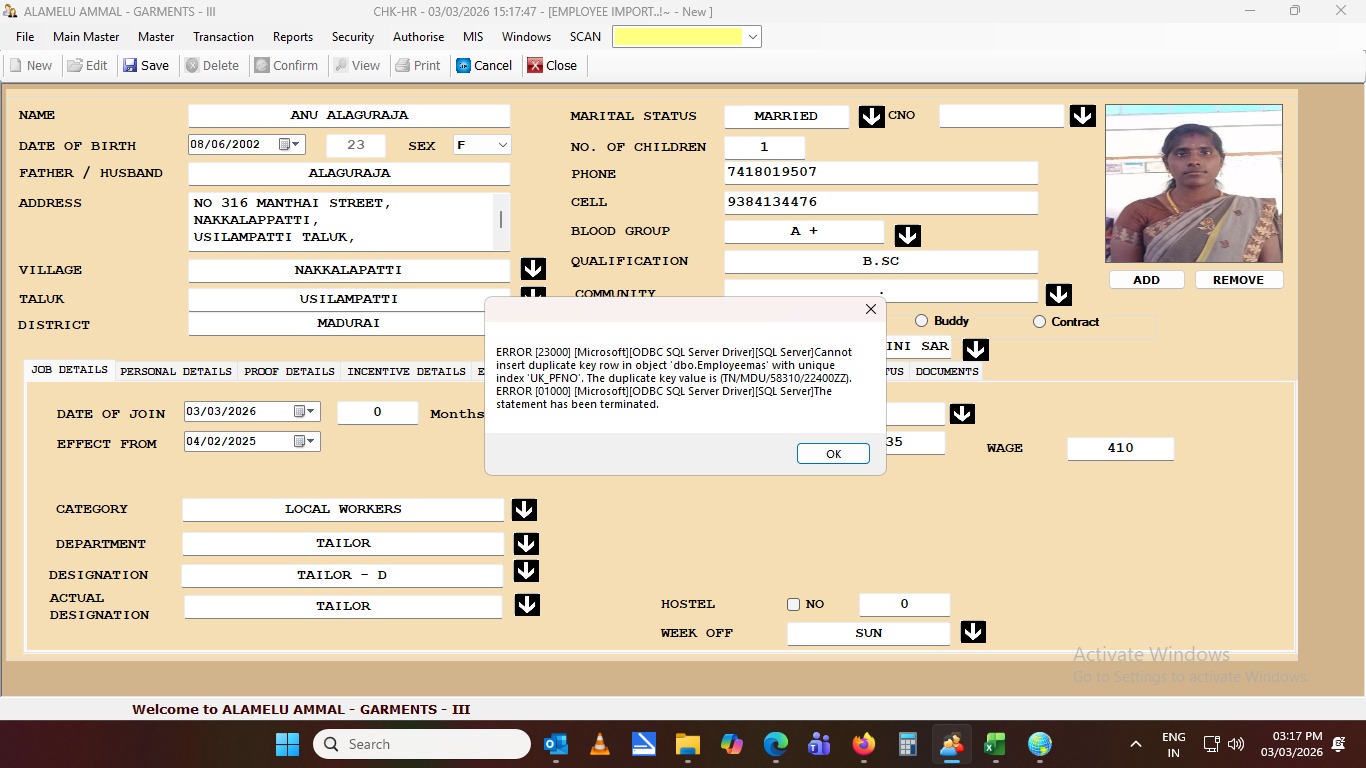
Task: Click the arrow icon next to Category
Action: [x=524, y=509]
